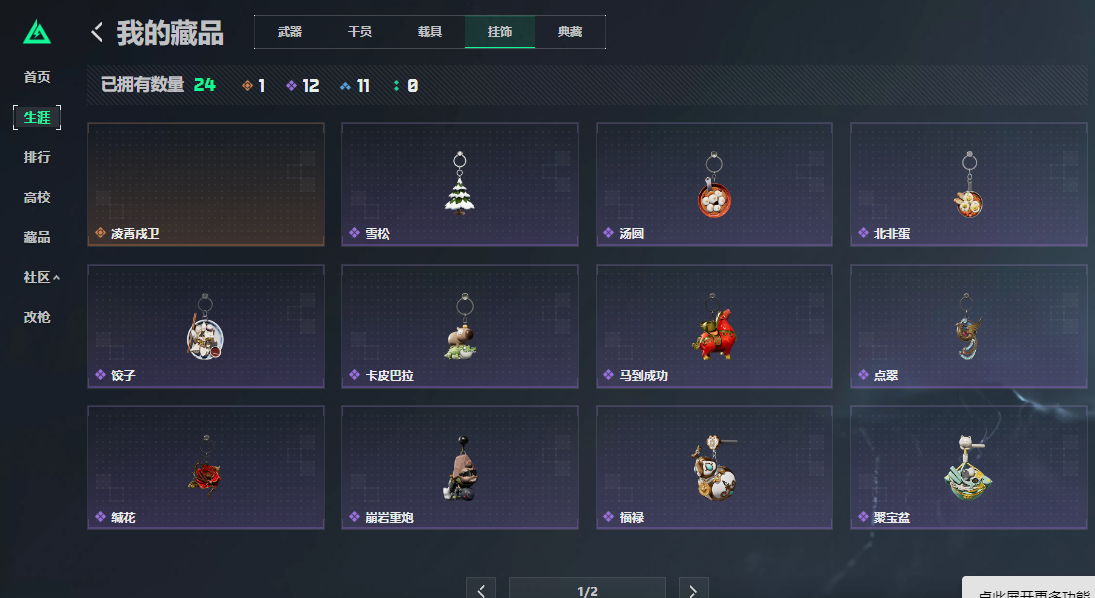Image resolution: width=1095 pixels, height=598 pixels.
Task: Pick the red horse 马到成功 charm
Action: (x=714, y=326)
